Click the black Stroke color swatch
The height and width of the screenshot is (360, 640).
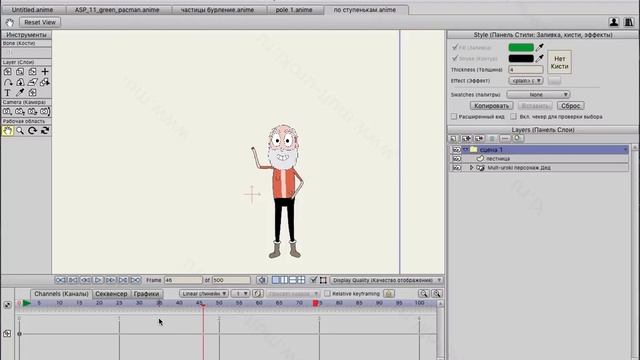point(521,58)
